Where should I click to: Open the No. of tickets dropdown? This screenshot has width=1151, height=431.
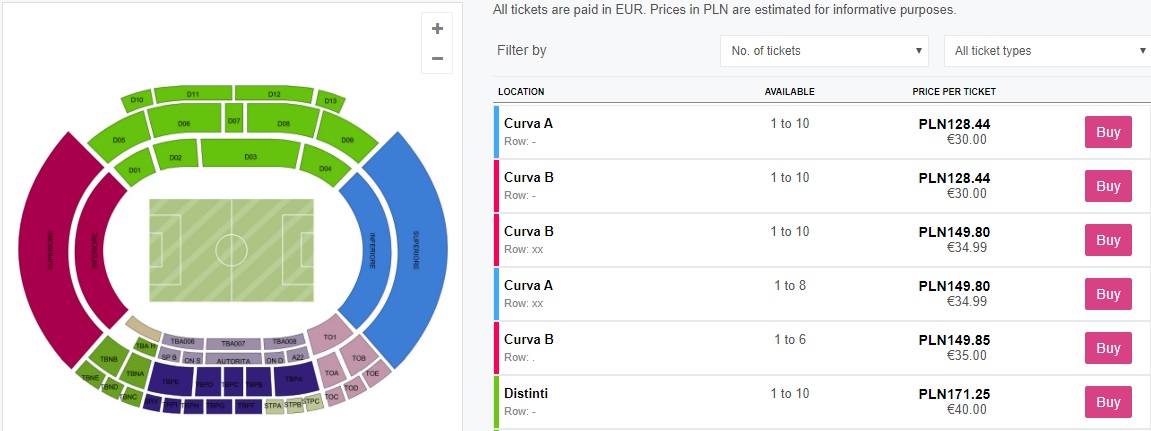click(825, 51)
